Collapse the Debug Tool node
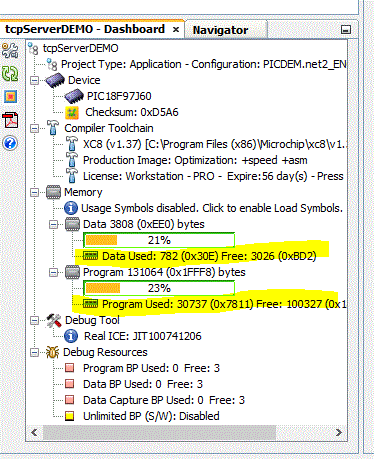The height and width of the screenshot is (459, 374). [35, 320]
